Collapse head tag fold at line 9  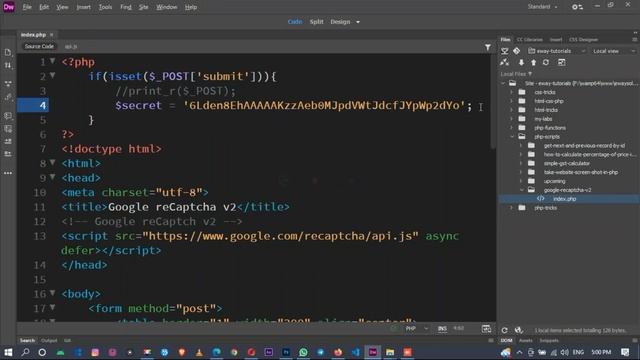click(x=53, y=177)
